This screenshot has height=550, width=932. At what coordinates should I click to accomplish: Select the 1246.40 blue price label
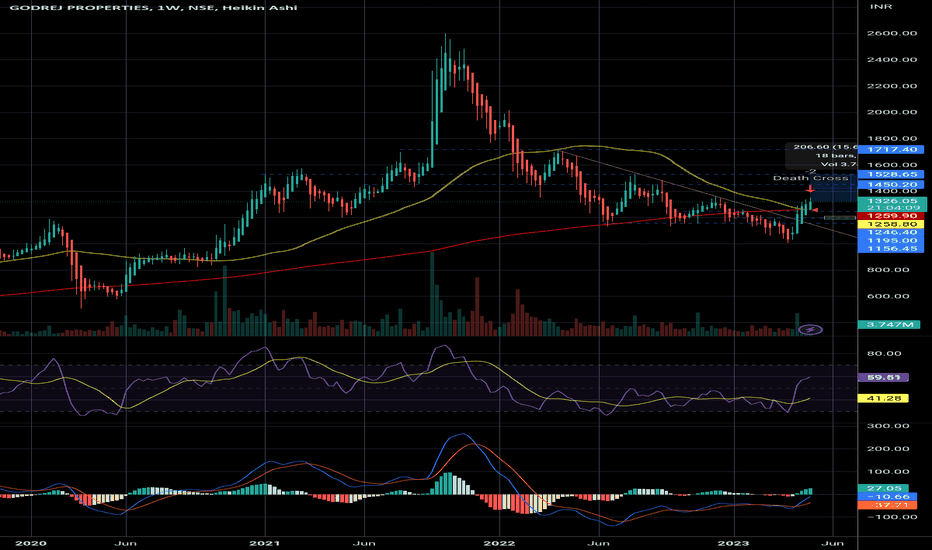(891, 232)
